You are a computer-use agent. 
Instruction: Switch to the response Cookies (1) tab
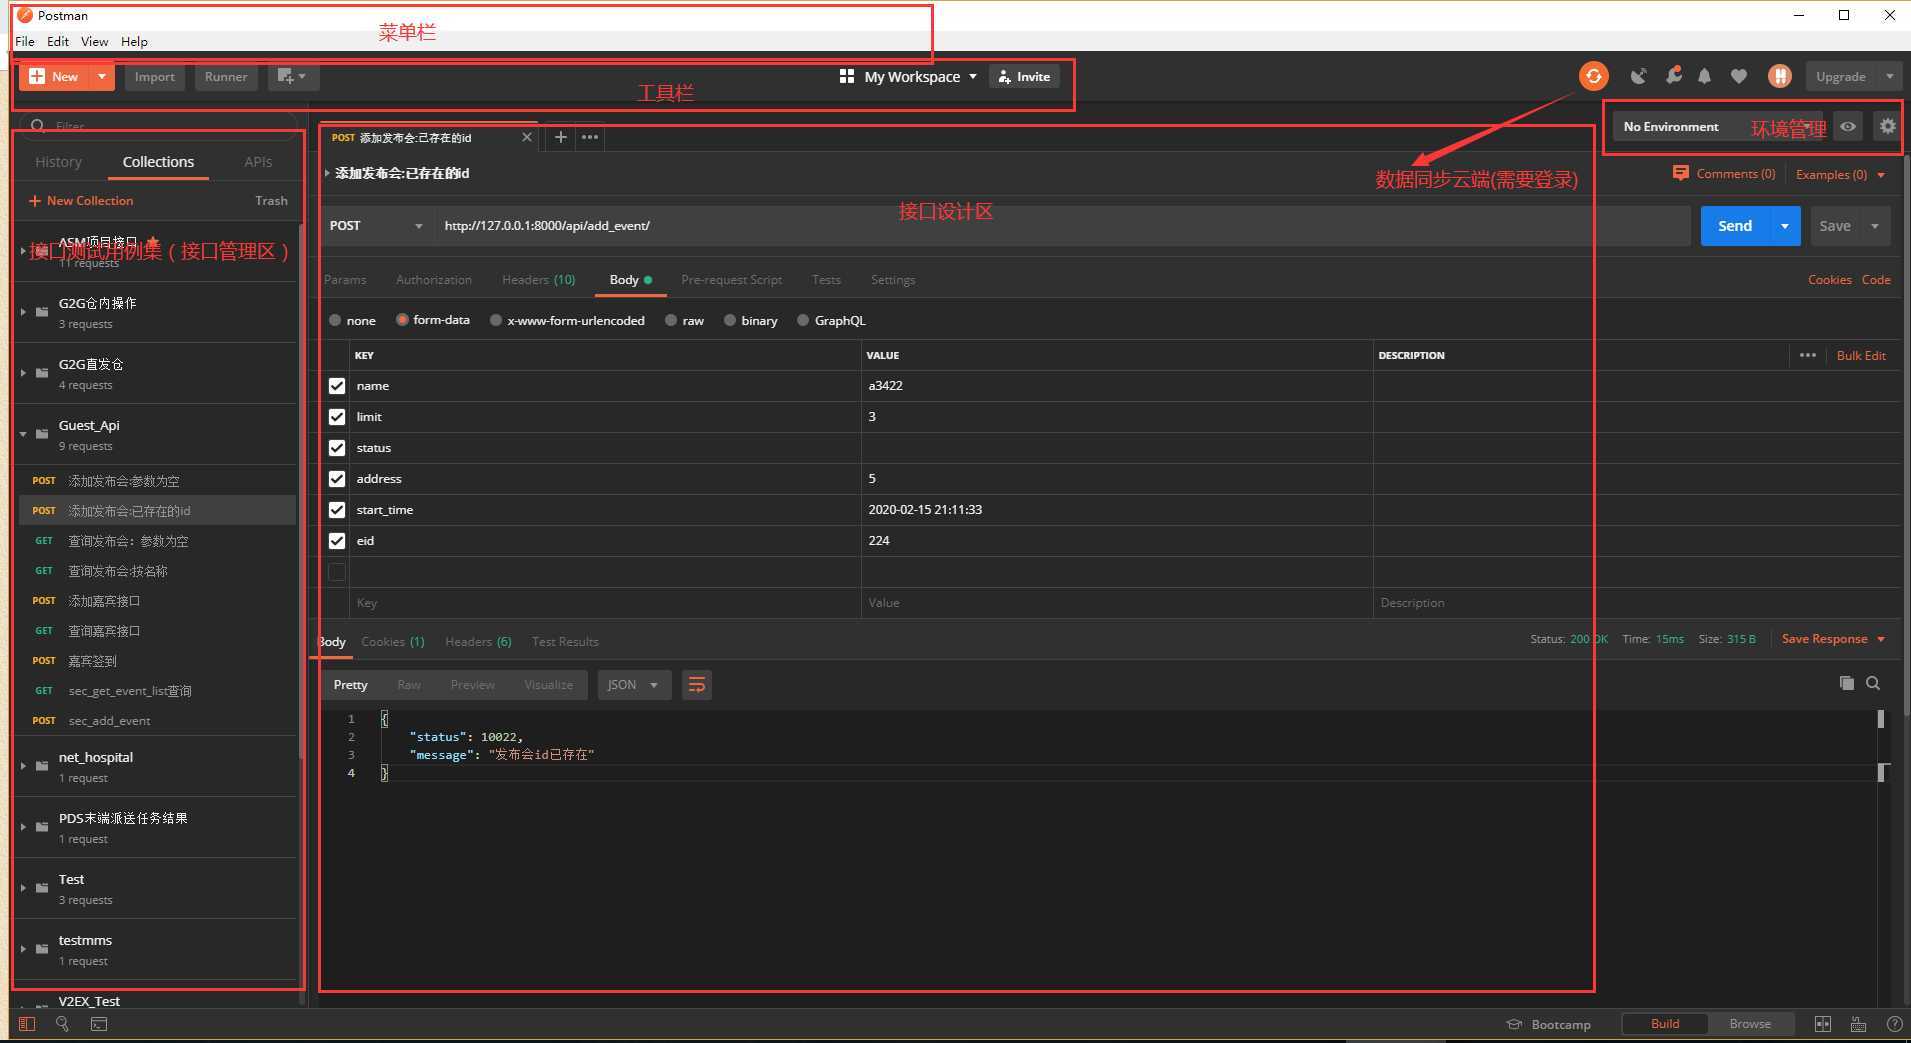[x=392, y=642]
